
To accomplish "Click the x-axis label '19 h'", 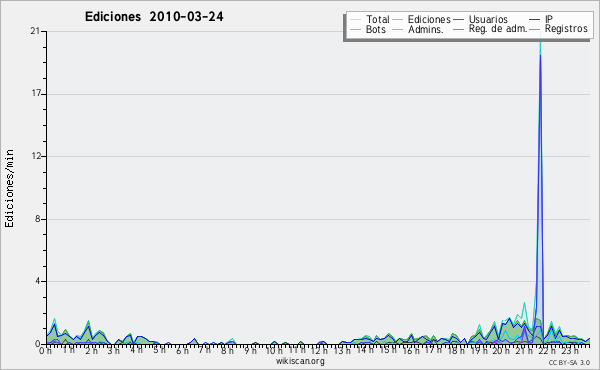I will [478, 350].
